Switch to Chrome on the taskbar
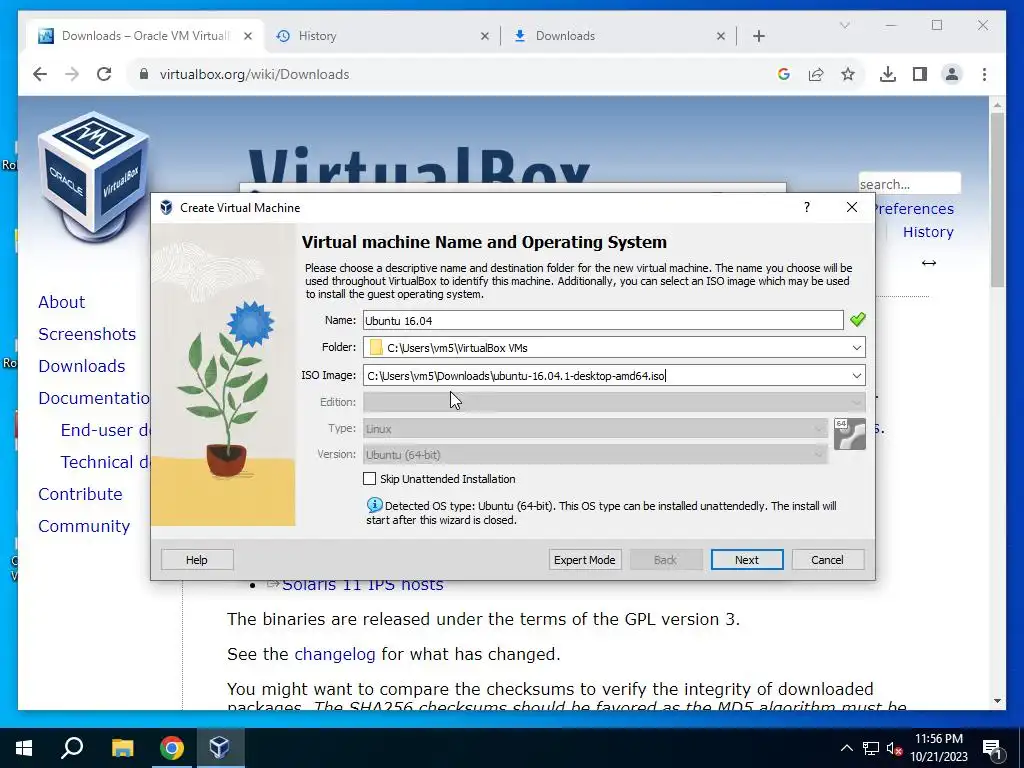The image size is (1024, 768). point(172,748)
